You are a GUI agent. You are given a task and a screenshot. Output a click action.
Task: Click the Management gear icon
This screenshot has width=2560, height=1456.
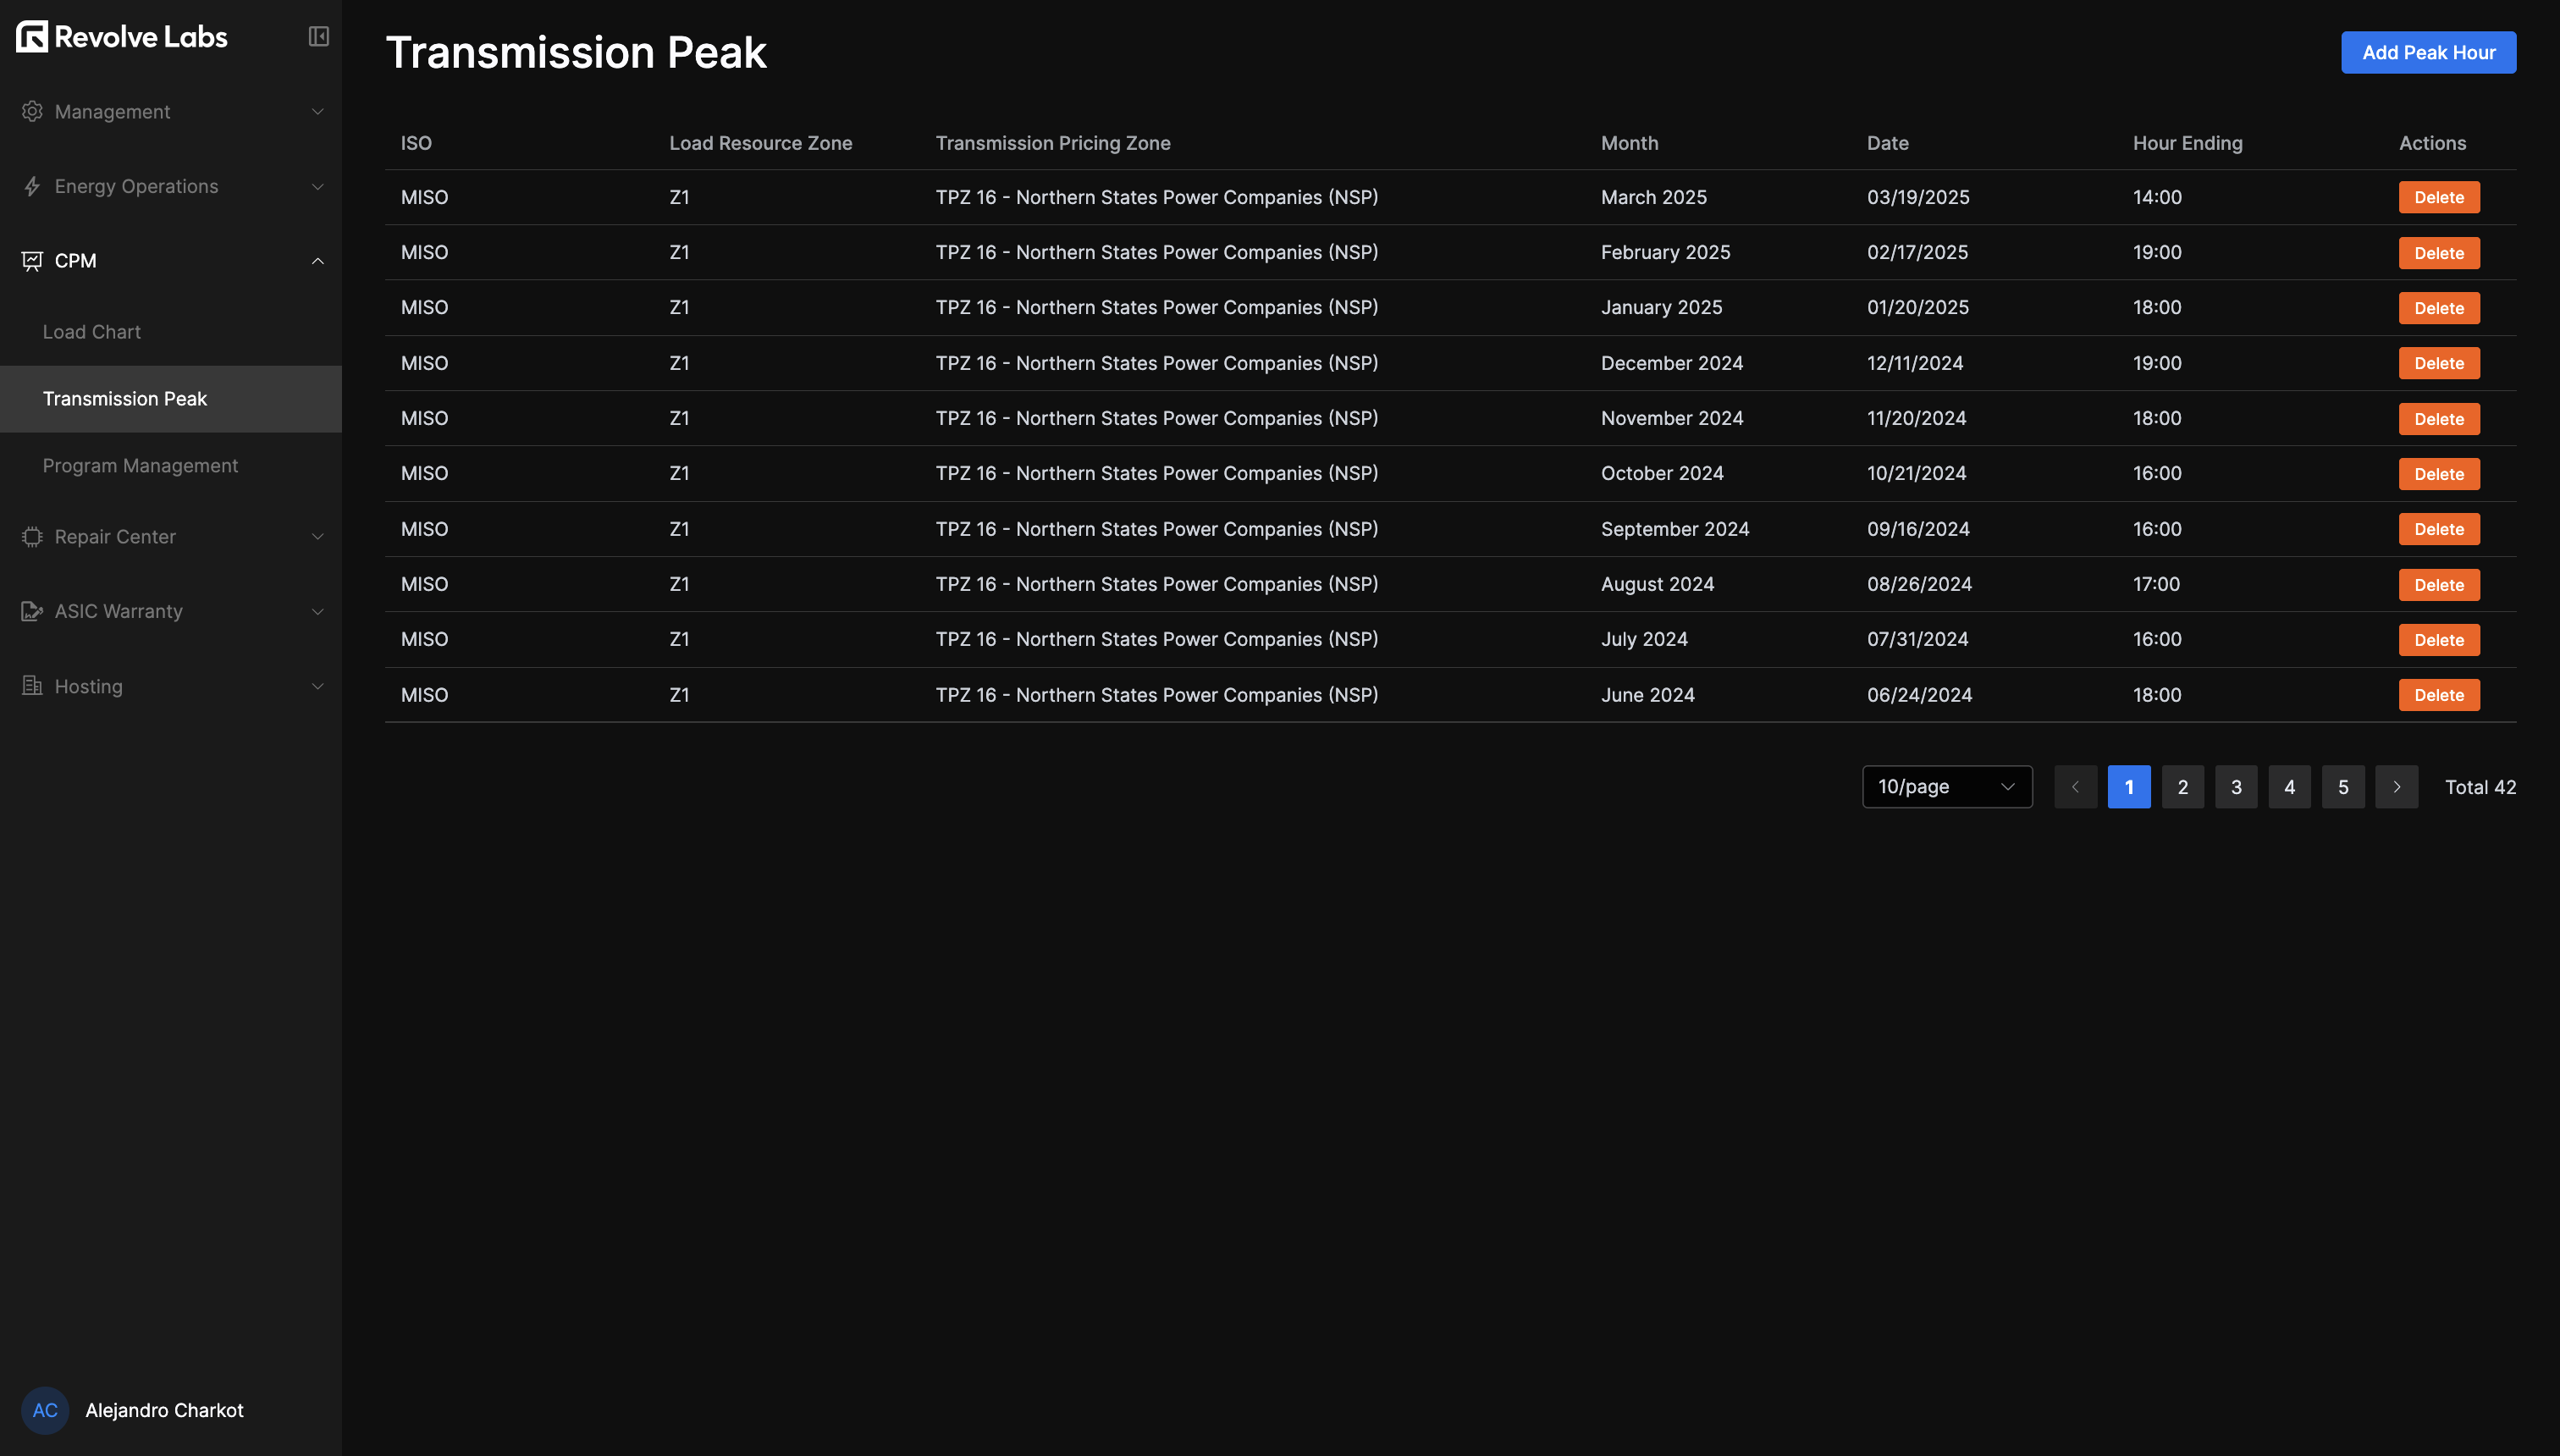point(32,112)
